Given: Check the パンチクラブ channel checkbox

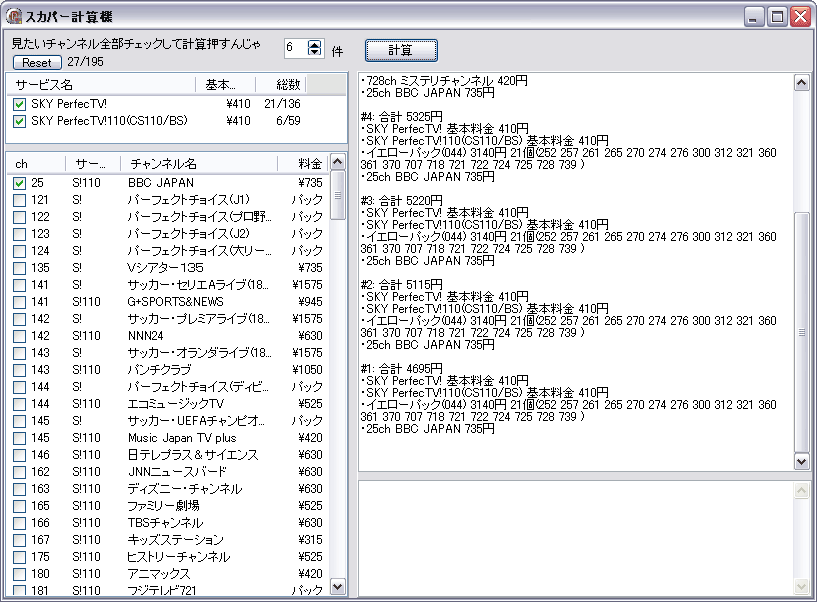Looking at the screenshot, I should (19, 370).
